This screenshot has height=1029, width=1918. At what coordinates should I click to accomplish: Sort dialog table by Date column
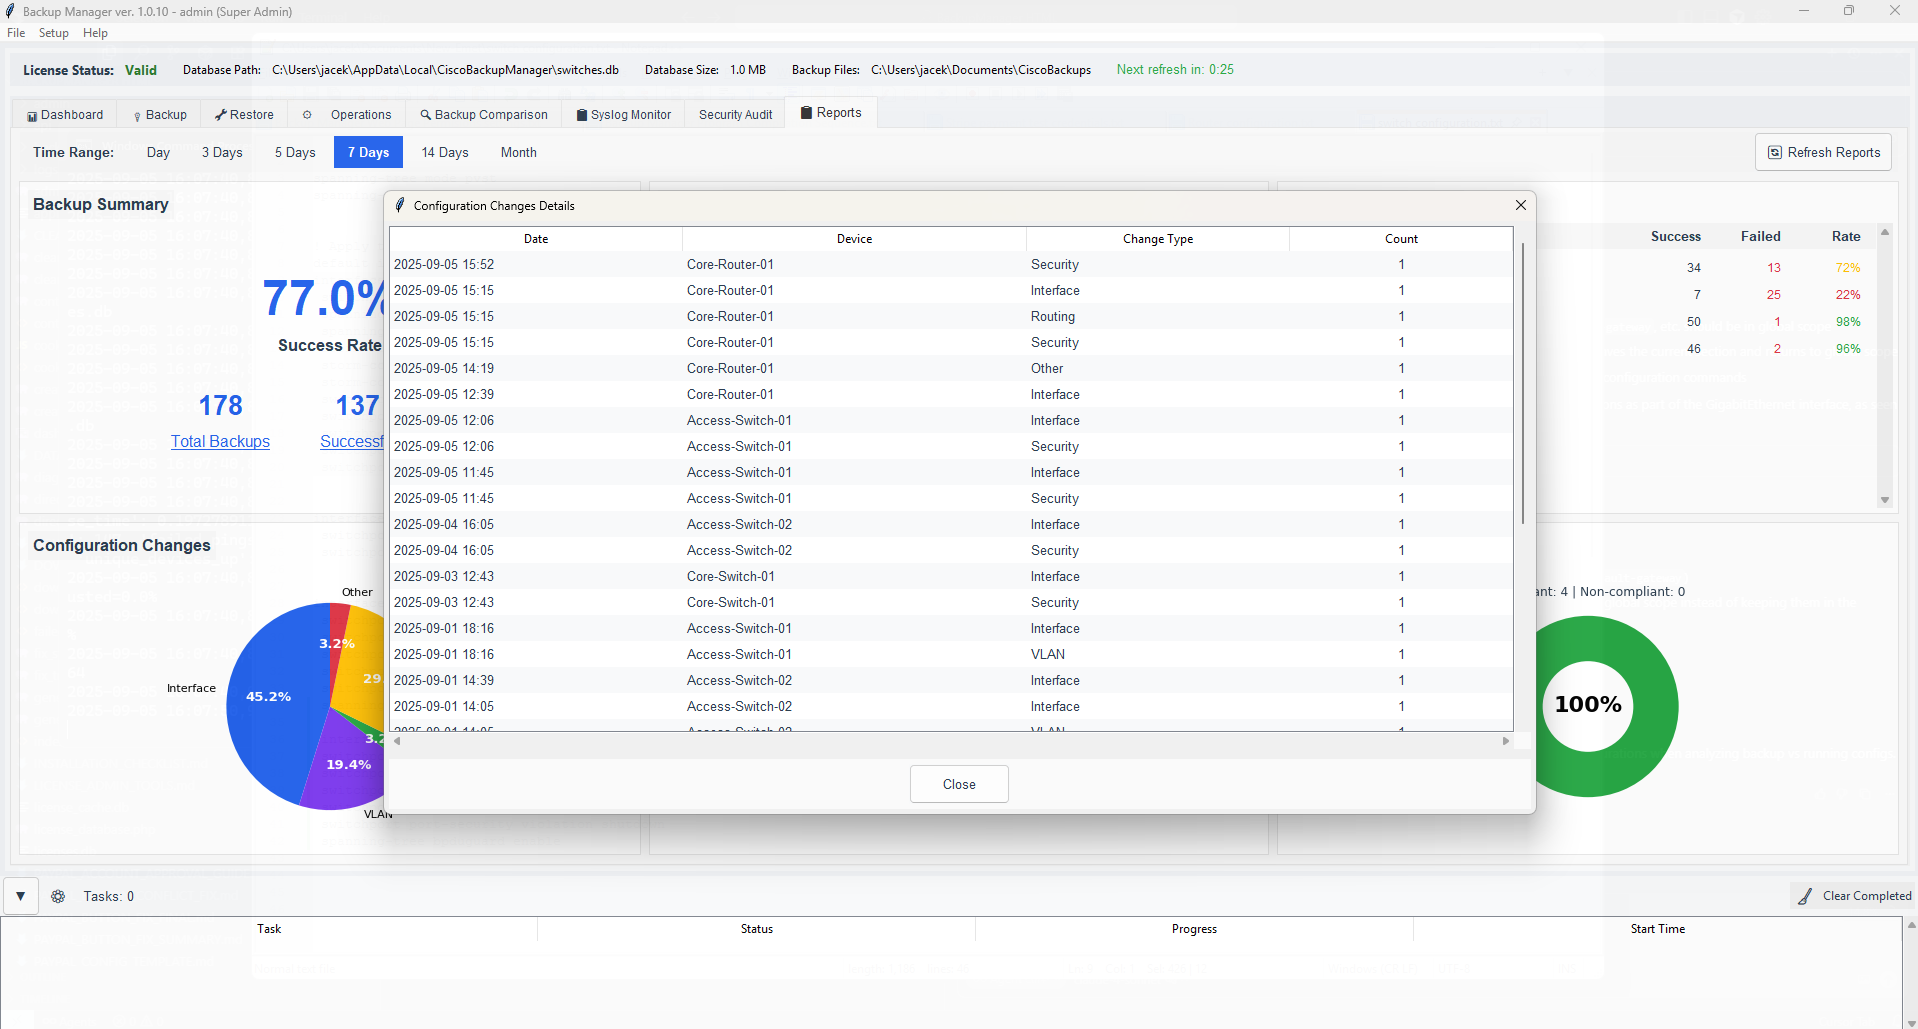[x=536, y=239]
